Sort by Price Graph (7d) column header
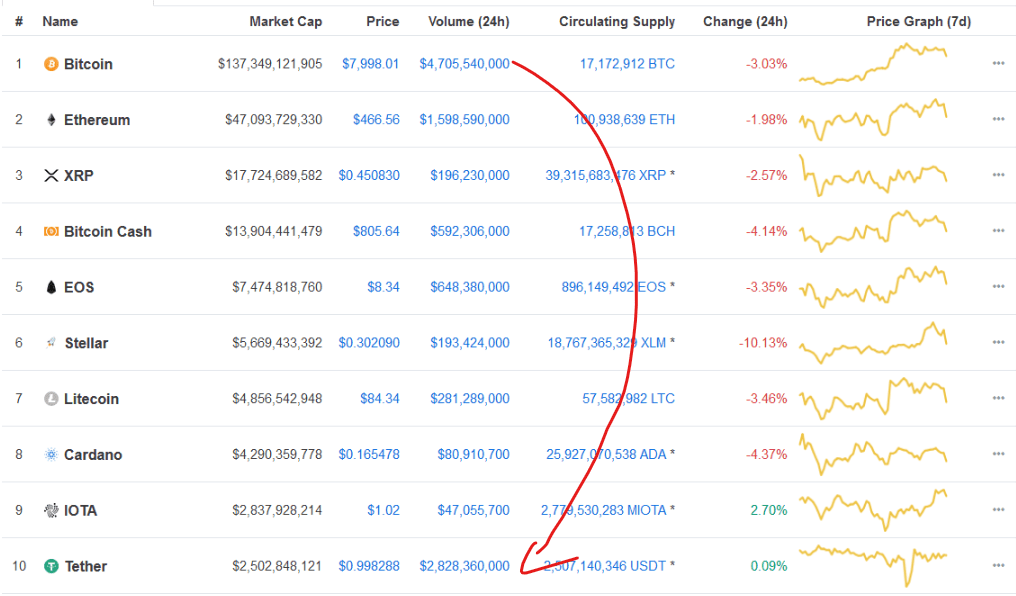The image size is (1016, 596). [x=919, y=21]
